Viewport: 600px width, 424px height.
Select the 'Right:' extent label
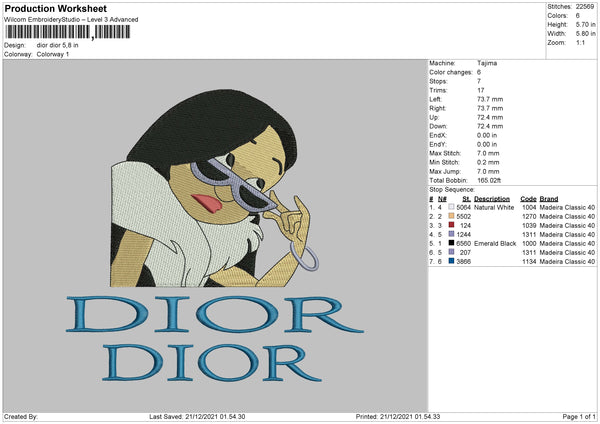(437, 108)
